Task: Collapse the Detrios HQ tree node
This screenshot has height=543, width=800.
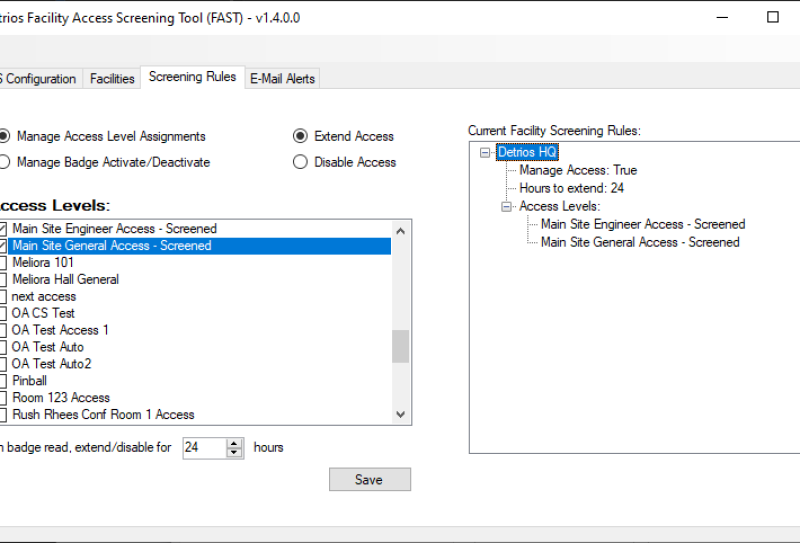Action: point(485,153)
